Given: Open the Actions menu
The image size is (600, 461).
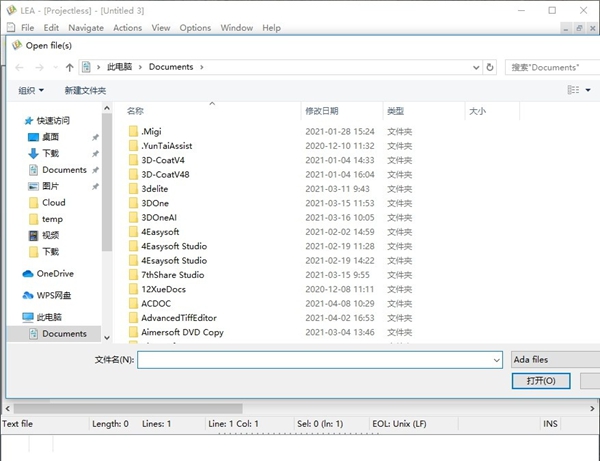Looking at the screenshot, I should tap(127, 28).
